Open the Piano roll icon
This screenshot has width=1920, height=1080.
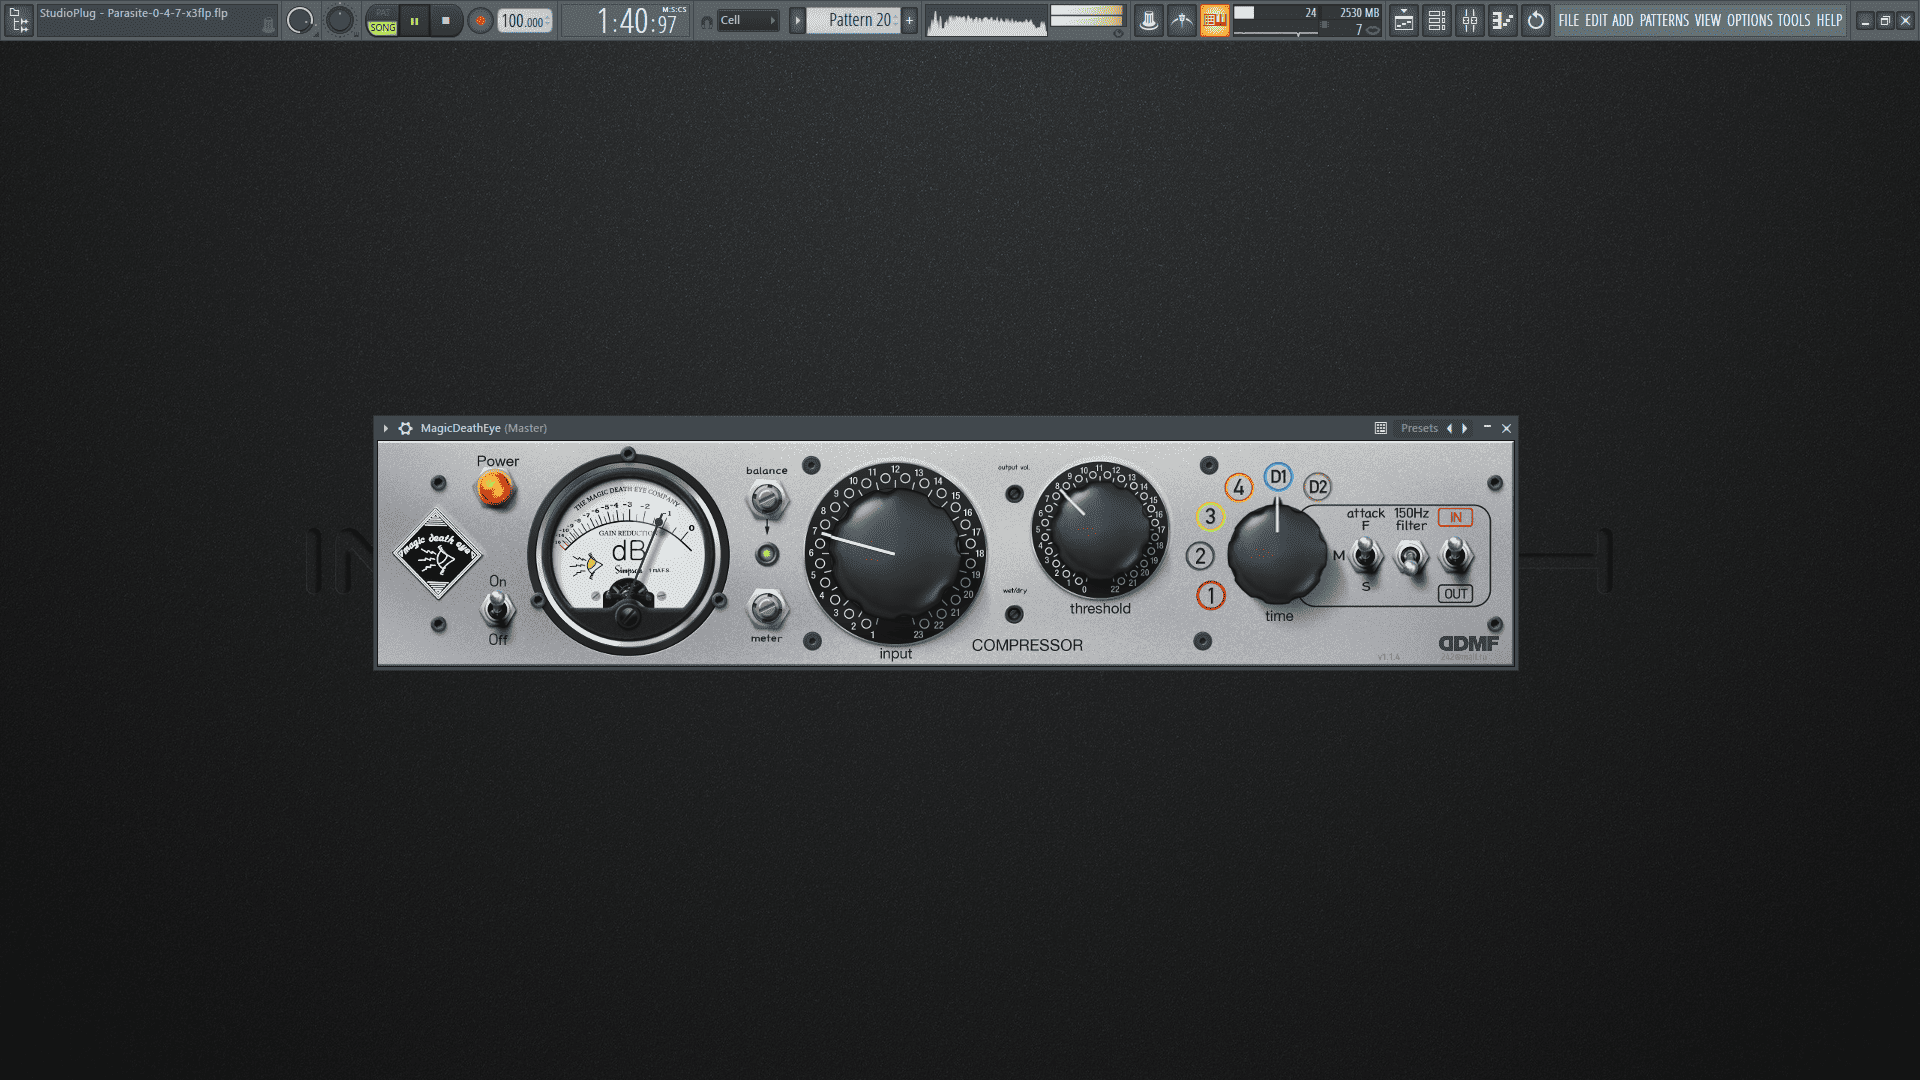(x=1503, y=20)
